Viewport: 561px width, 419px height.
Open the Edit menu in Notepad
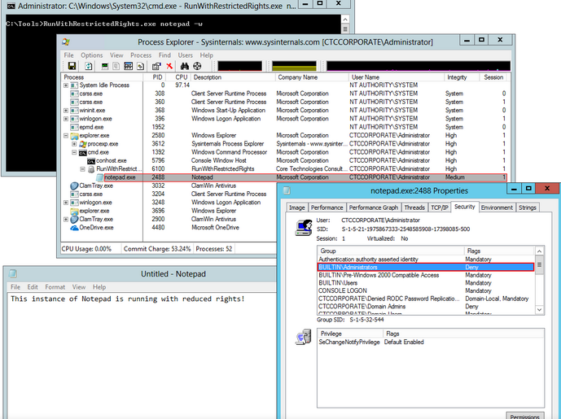coord(33,287)
